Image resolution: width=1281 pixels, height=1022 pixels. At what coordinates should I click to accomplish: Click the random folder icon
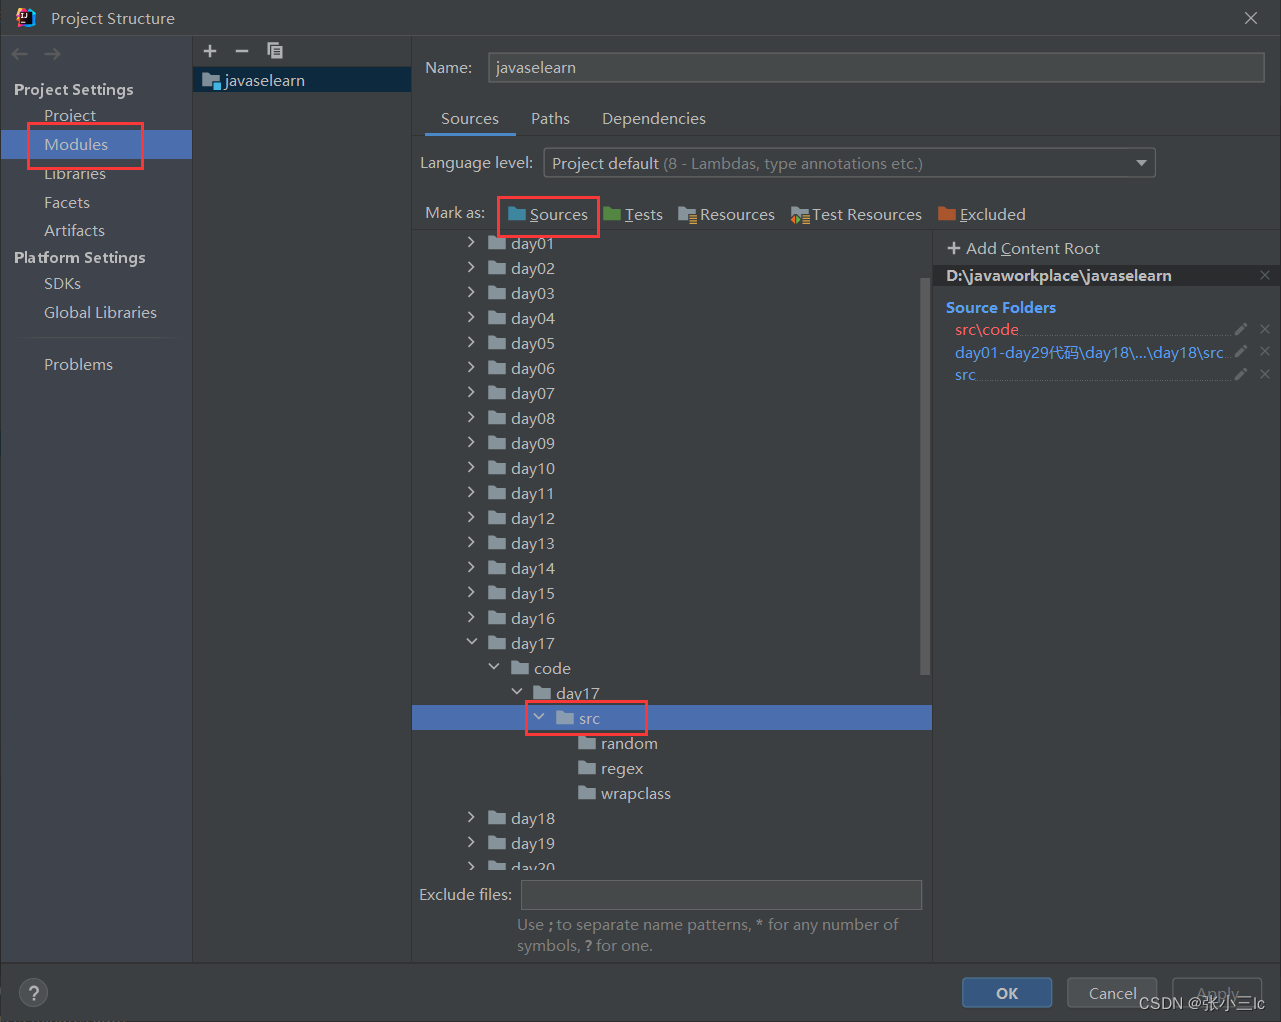(x=587, y=743)
